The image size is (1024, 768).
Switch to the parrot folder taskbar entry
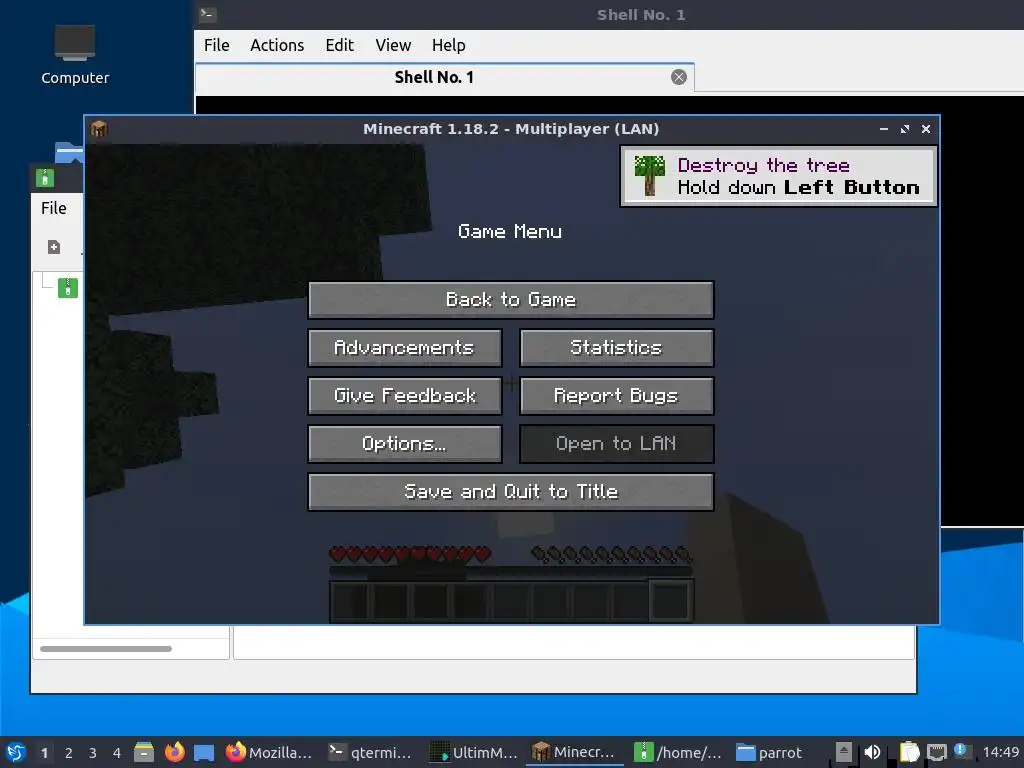pyautogui.click(x=769, y=752)
